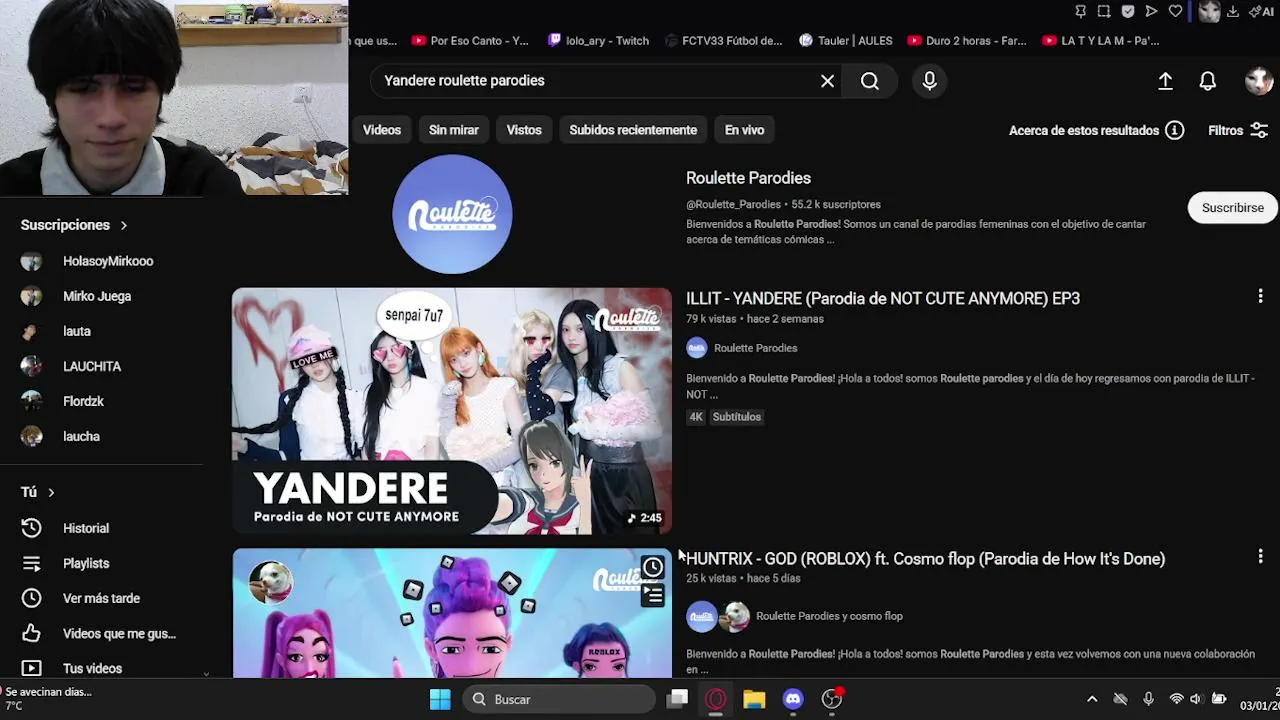Select the Videos filter chip
The height and width of the screenshot is (720, 1280).
[x=382, y=130]
